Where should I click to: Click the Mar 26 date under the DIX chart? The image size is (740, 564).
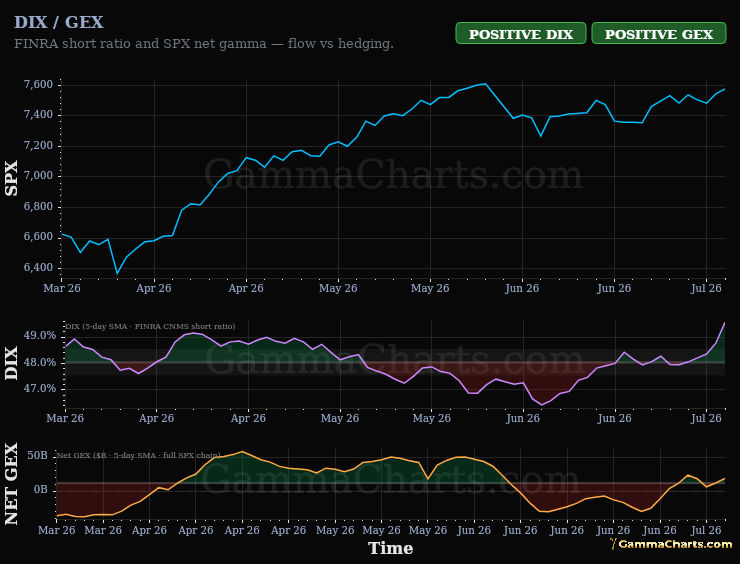click(x=65, y=418)
